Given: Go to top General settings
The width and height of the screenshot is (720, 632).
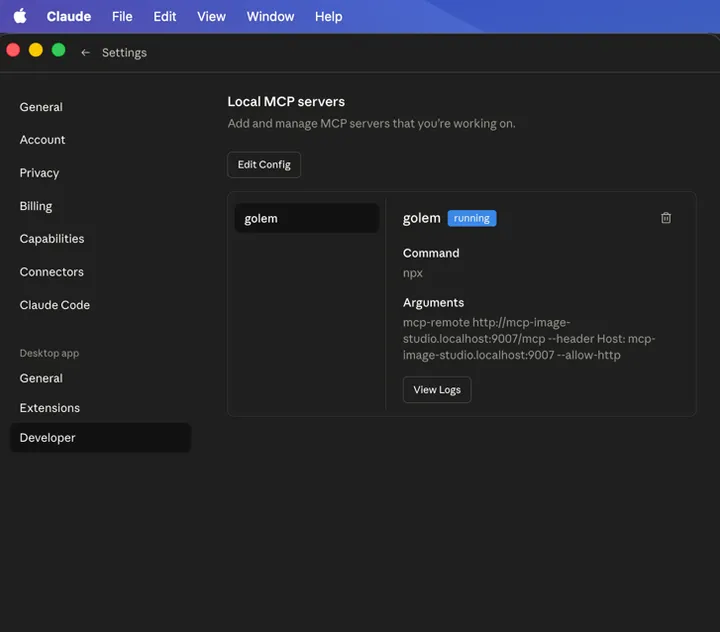Looking at the screenshot, I should click(x=41, y=107).
